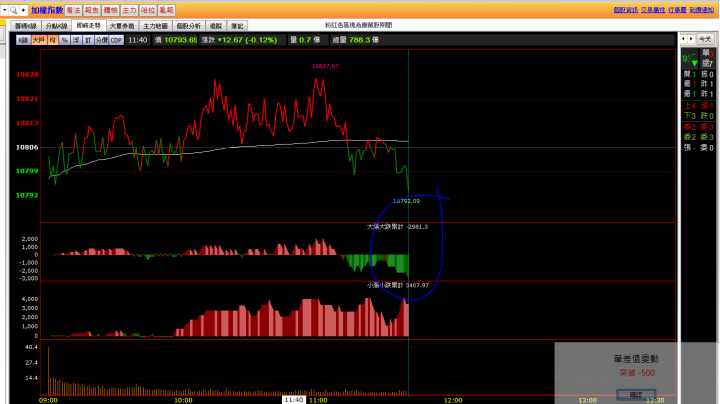Click the 突破 -500 alert text
720x404 pixels.
coord(637,373)
